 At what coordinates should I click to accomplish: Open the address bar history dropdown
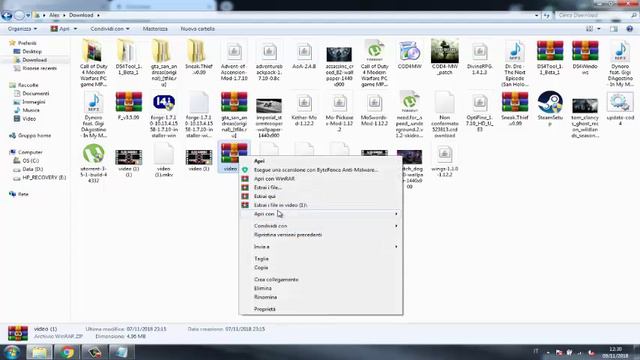tap(536, 16)
